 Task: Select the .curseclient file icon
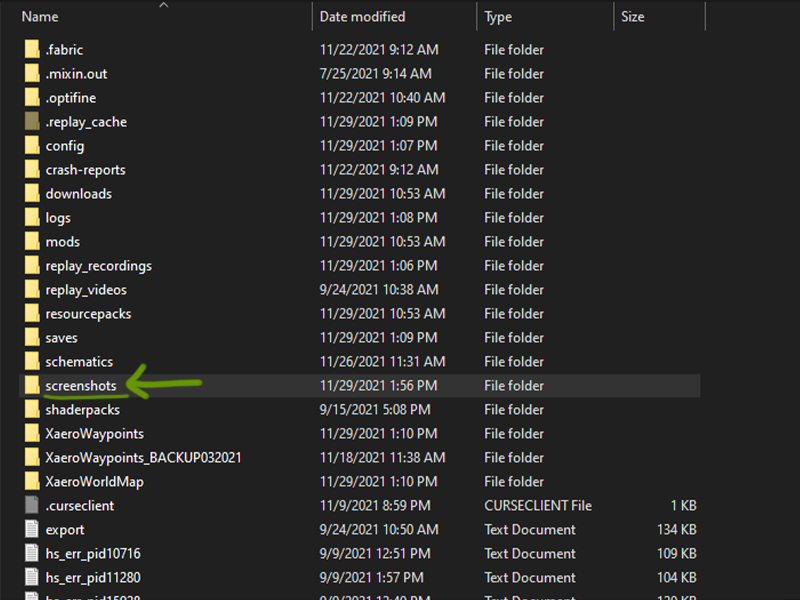click(32, 506)
